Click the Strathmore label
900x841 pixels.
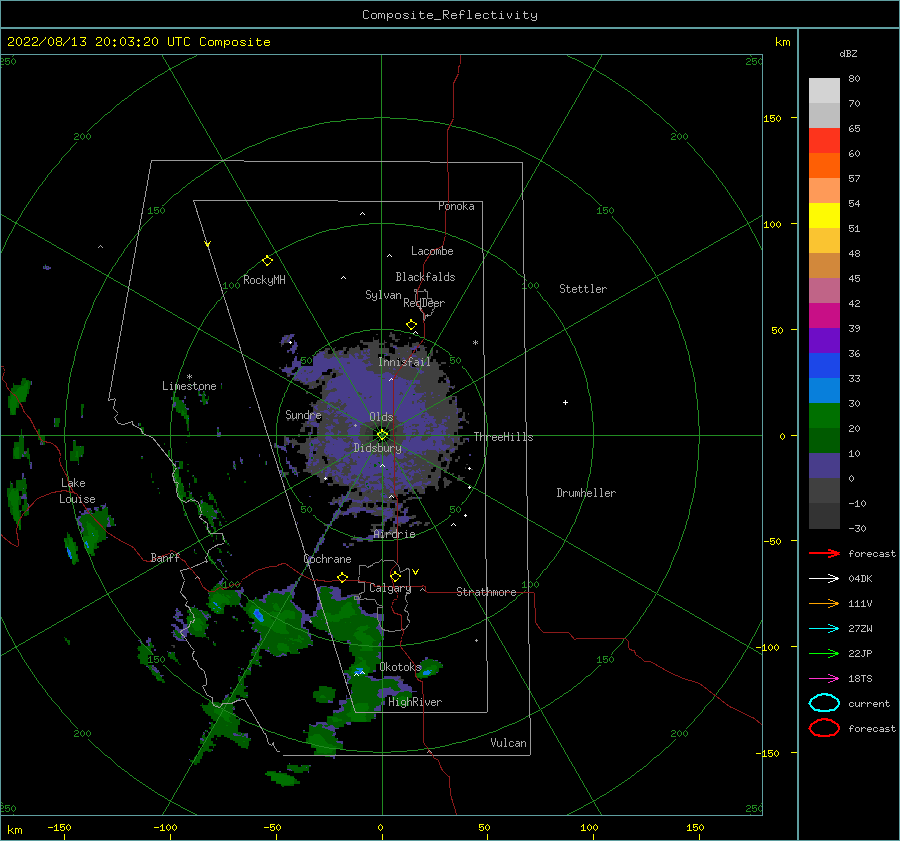tap(486, 592)
